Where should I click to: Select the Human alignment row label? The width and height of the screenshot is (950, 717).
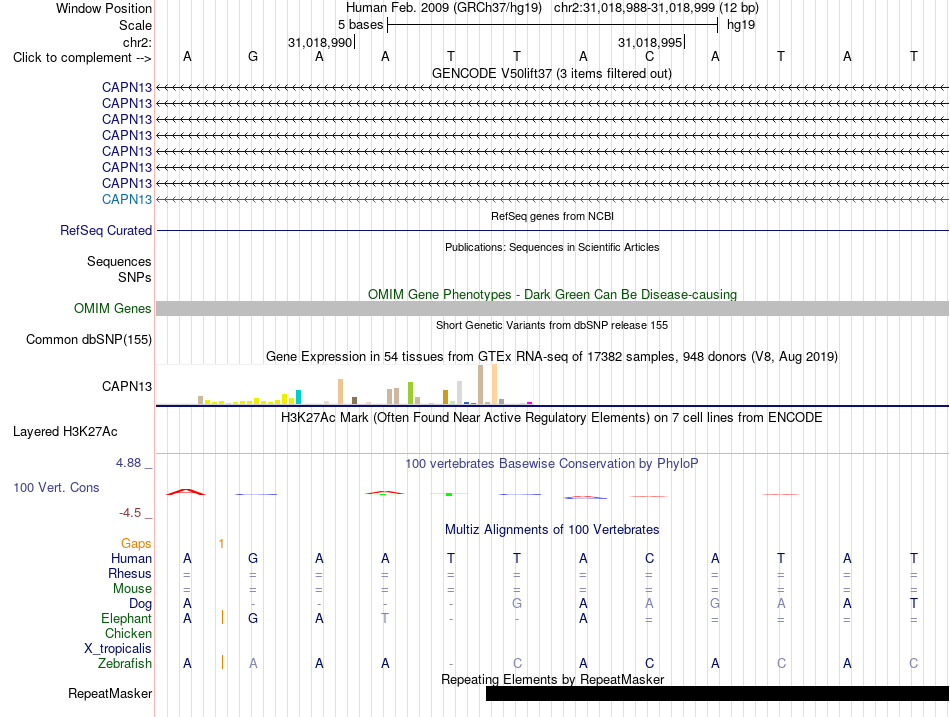click(x=131, y=558)
